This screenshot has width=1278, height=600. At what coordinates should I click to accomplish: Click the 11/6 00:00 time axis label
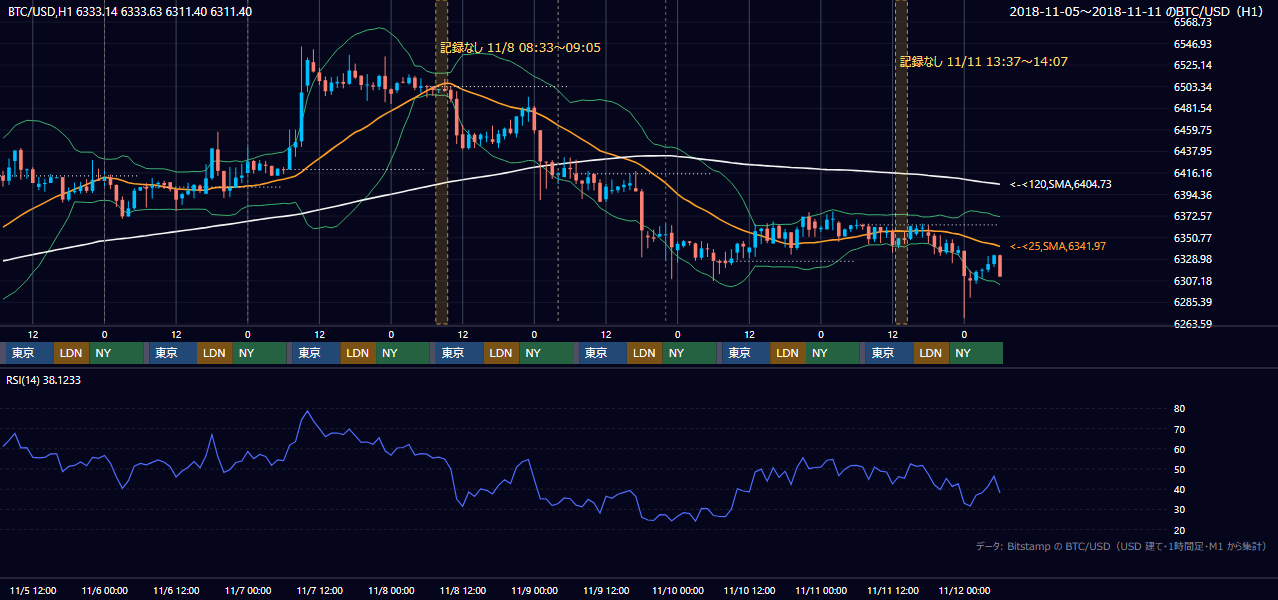[x=105, y=590]
